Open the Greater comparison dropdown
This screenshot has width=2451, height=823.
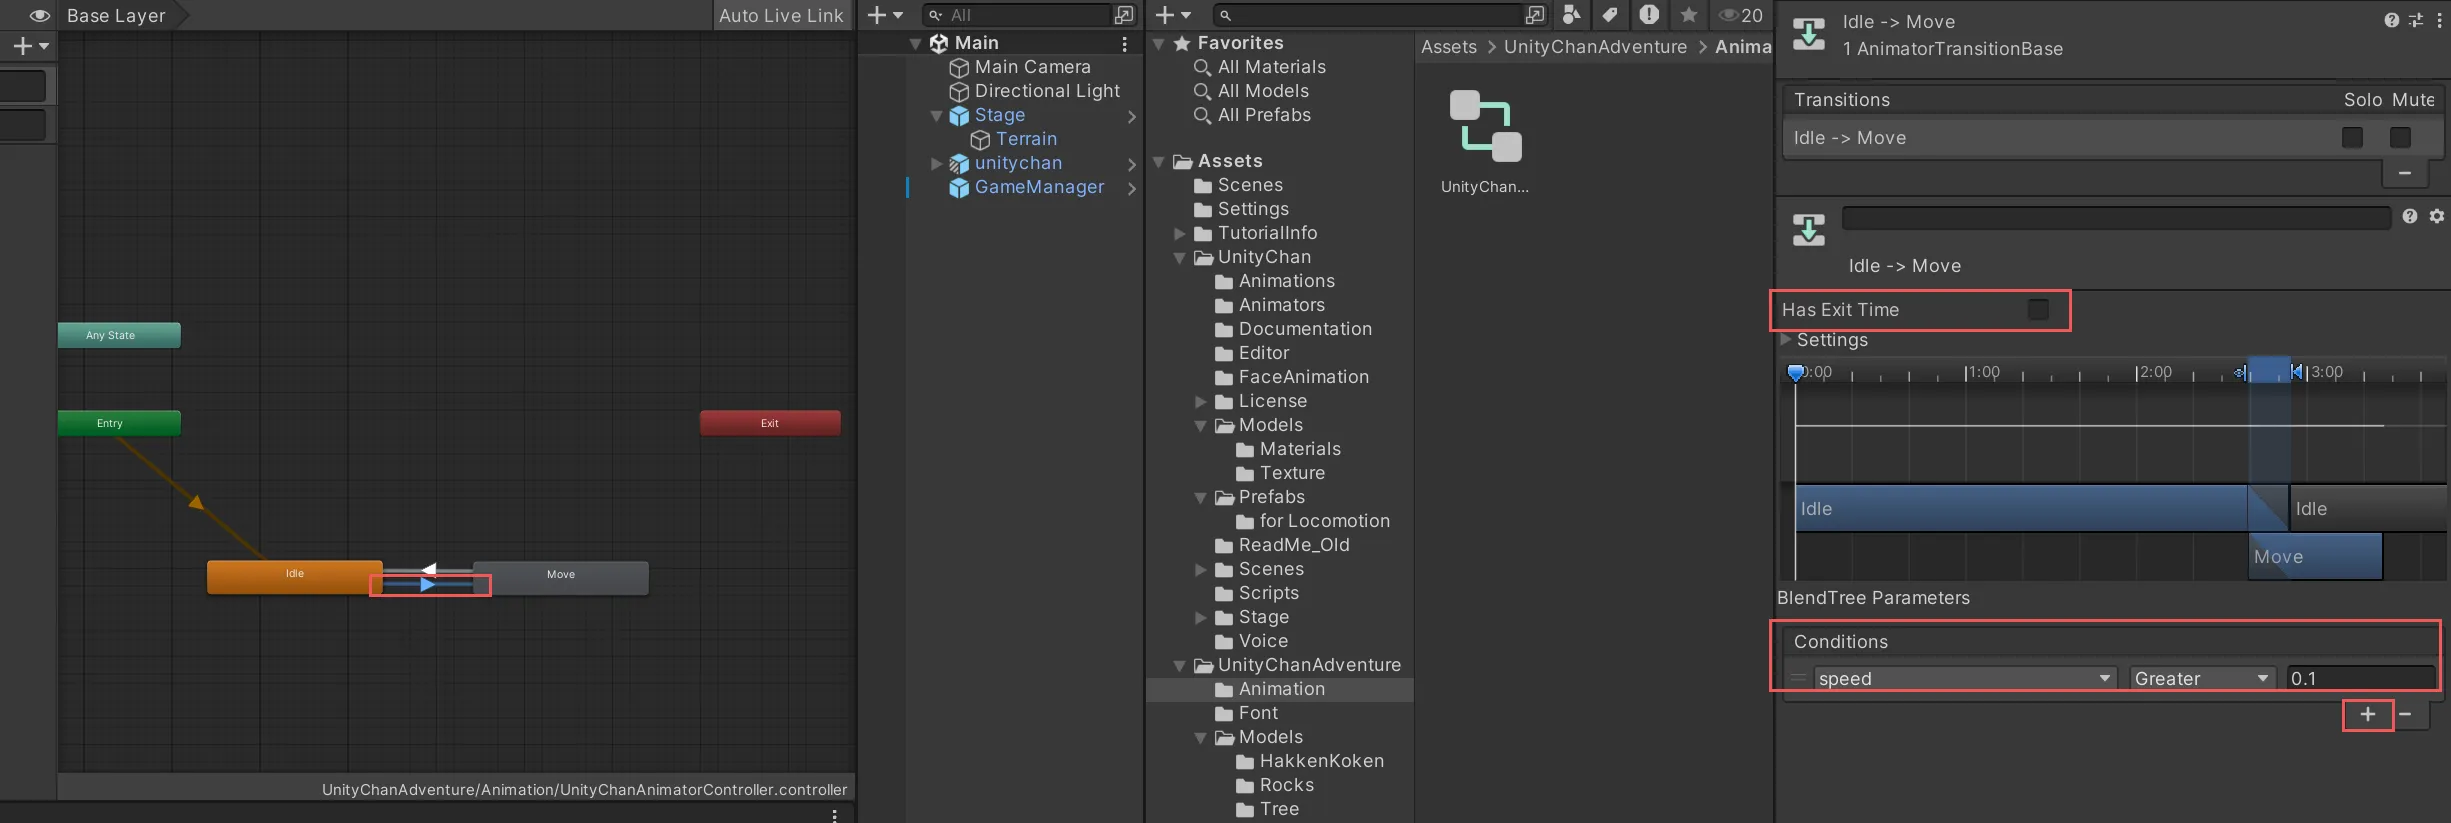click(2201, 678)
